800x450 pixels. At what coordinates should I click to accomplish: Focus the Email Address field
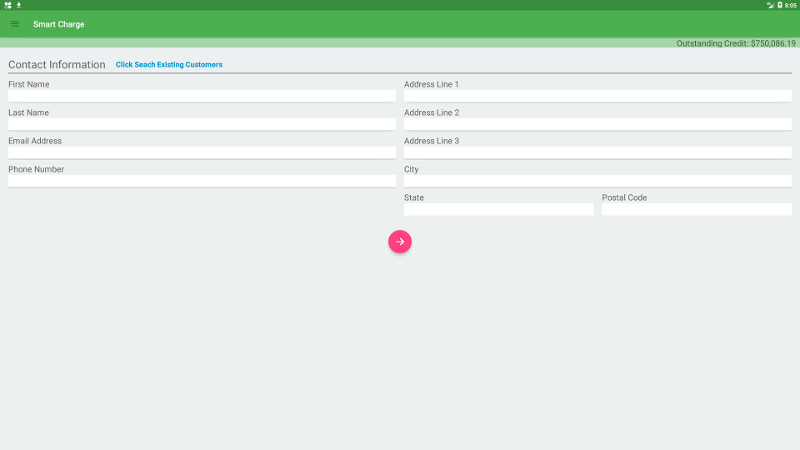click(202, 153)
